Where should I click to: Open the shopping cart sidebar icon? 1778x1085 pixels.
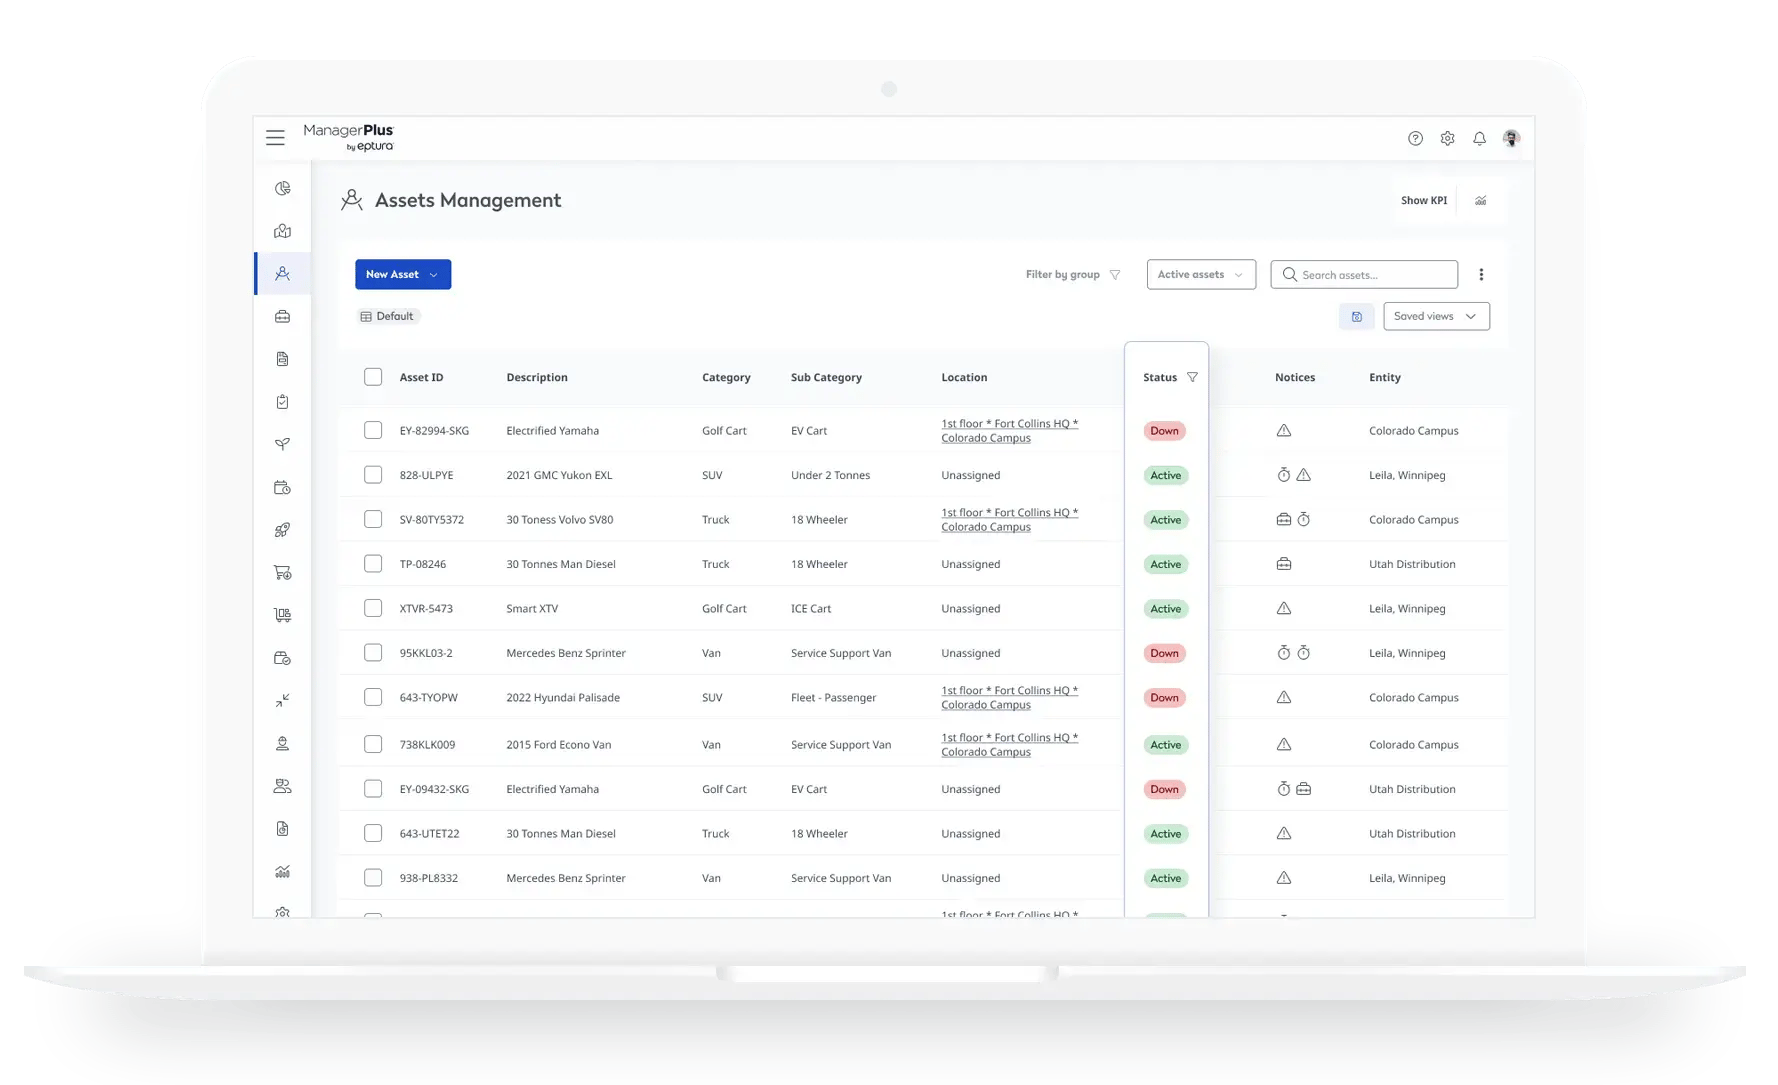pyautogui.click(x=283, y=573)
